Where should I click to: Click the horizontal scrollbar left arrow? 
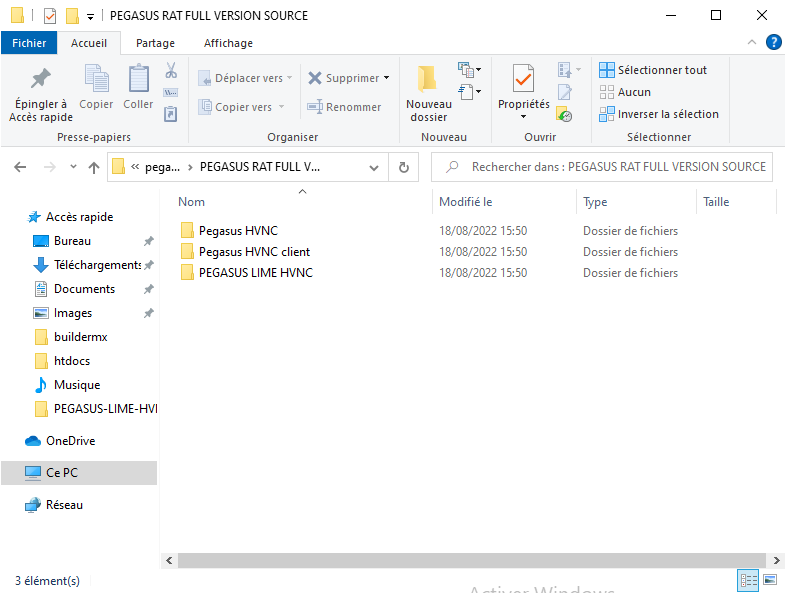[169, 560]
